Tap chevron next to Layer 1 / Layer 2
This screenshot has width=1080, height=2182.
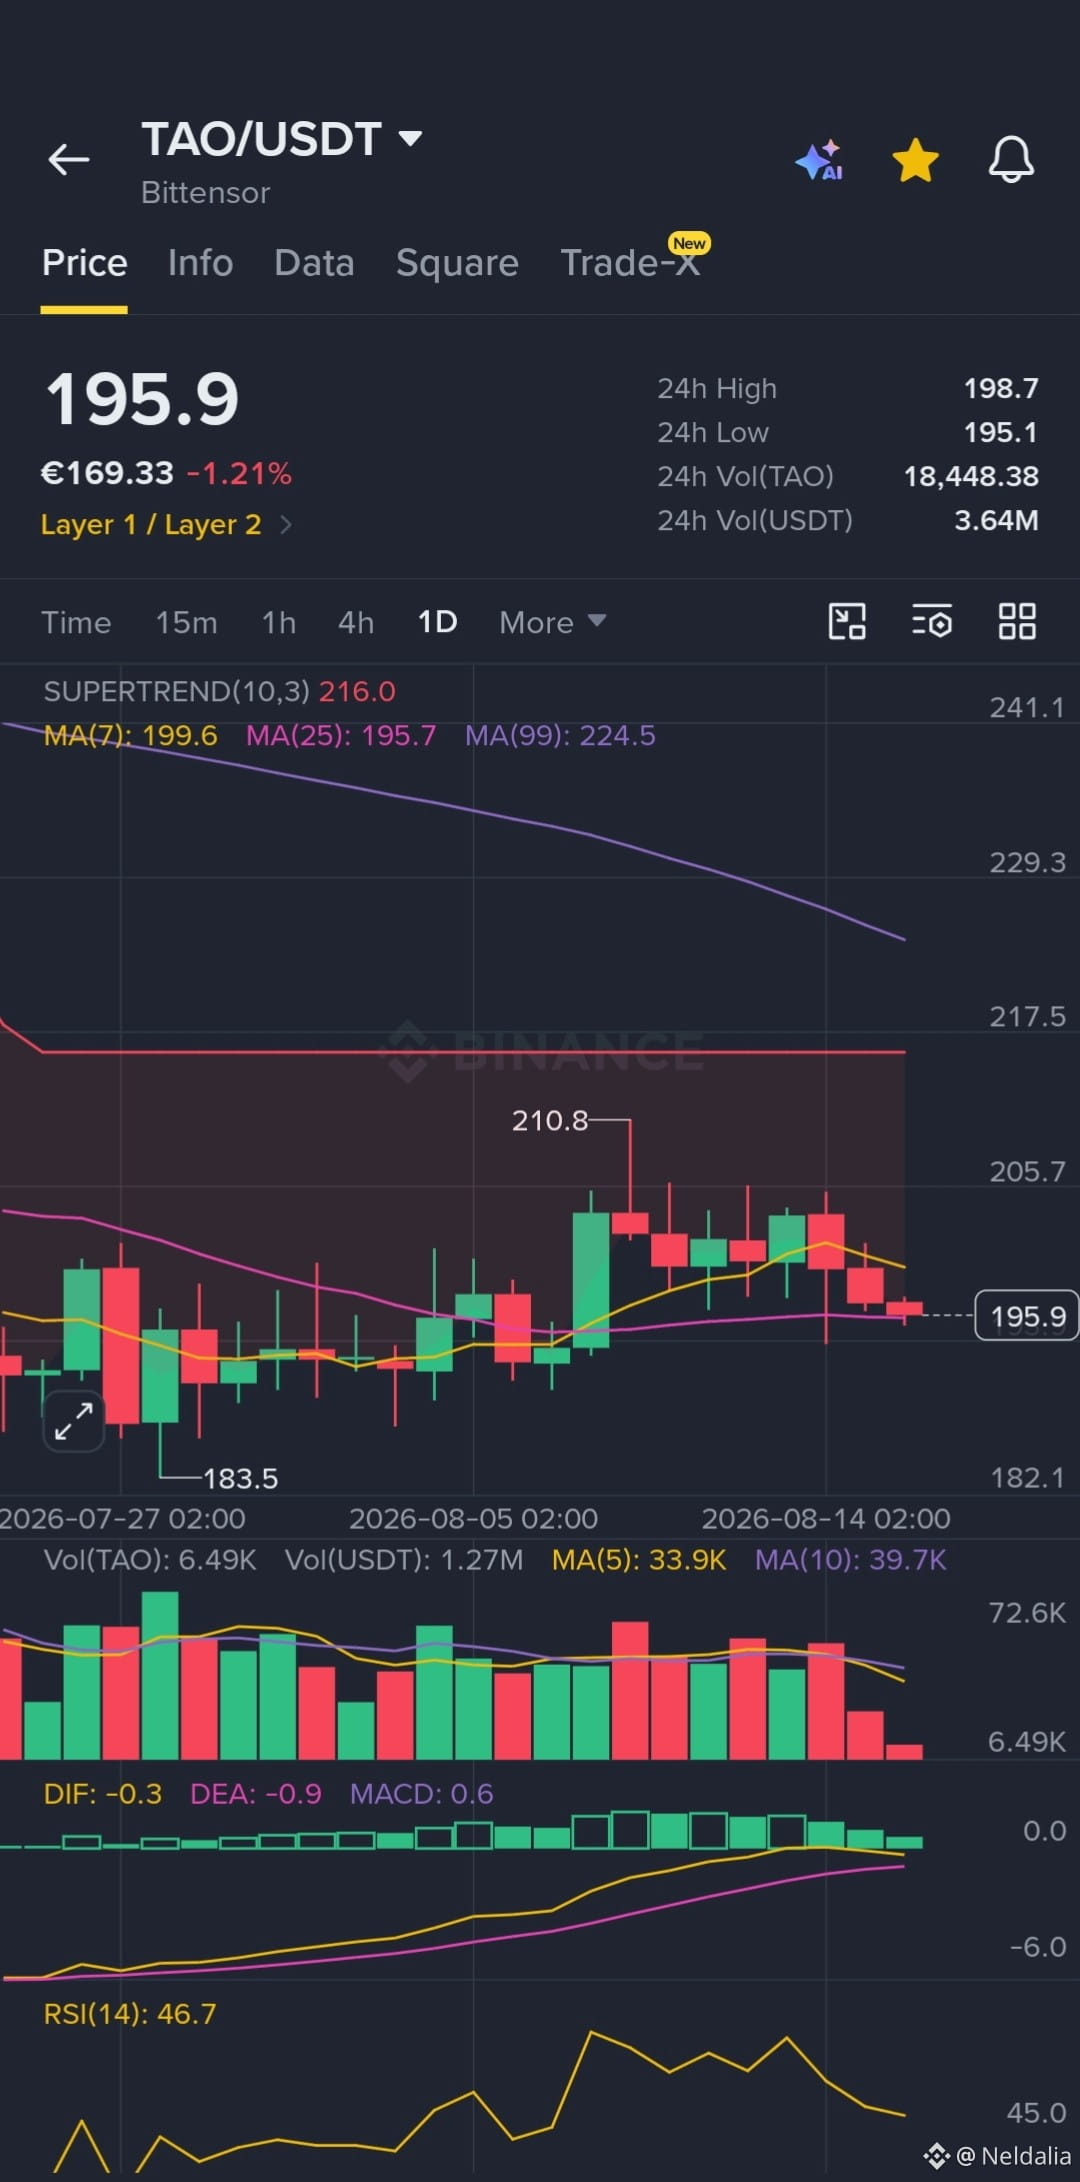[x=286, y=525]
